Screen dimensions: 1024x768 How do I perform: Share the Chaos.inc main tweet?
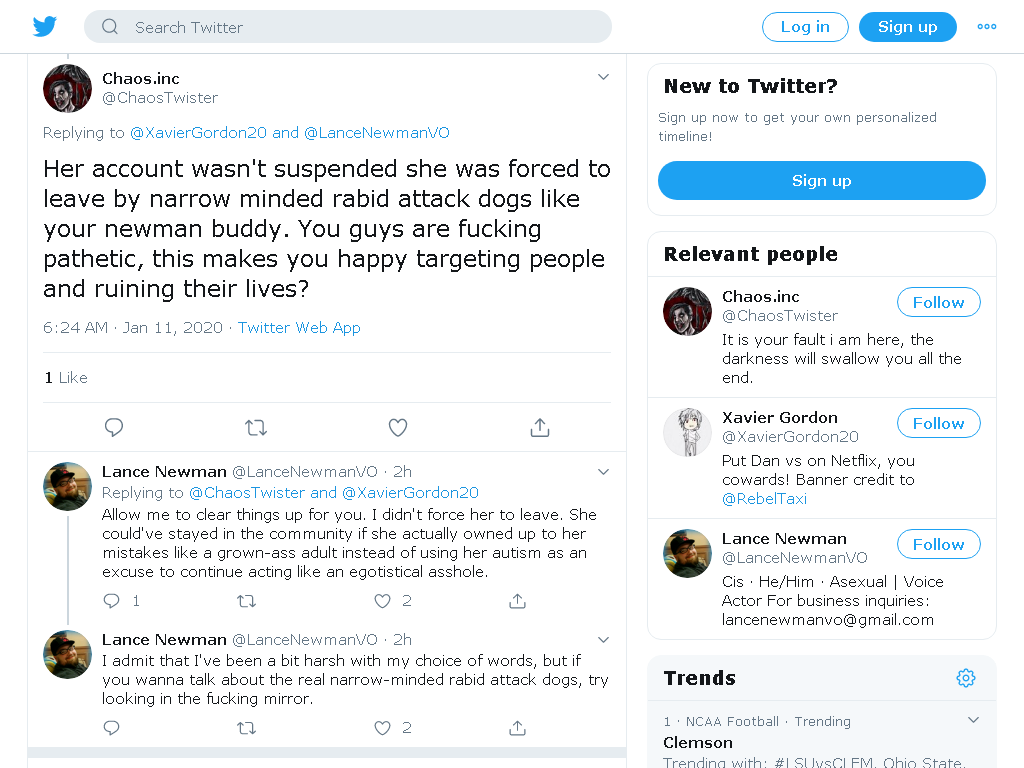click(x=539, y=428)
